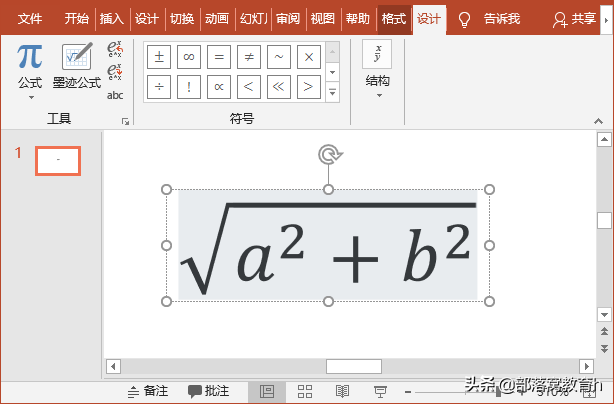
Task: Switch to professional equation format
Action: (x=115, y=49)
